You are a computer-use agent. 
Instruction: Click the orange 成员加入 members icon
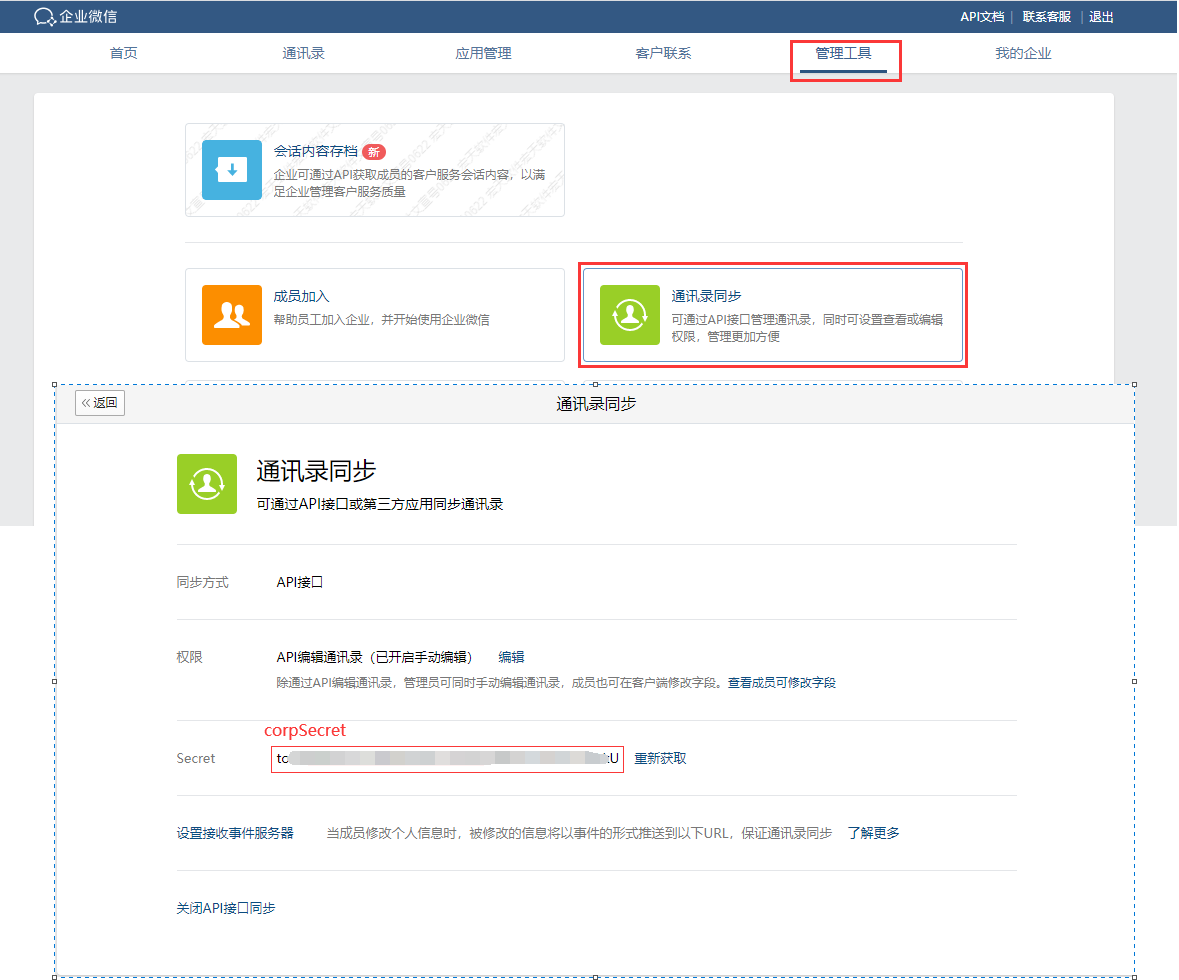(232, 315)
